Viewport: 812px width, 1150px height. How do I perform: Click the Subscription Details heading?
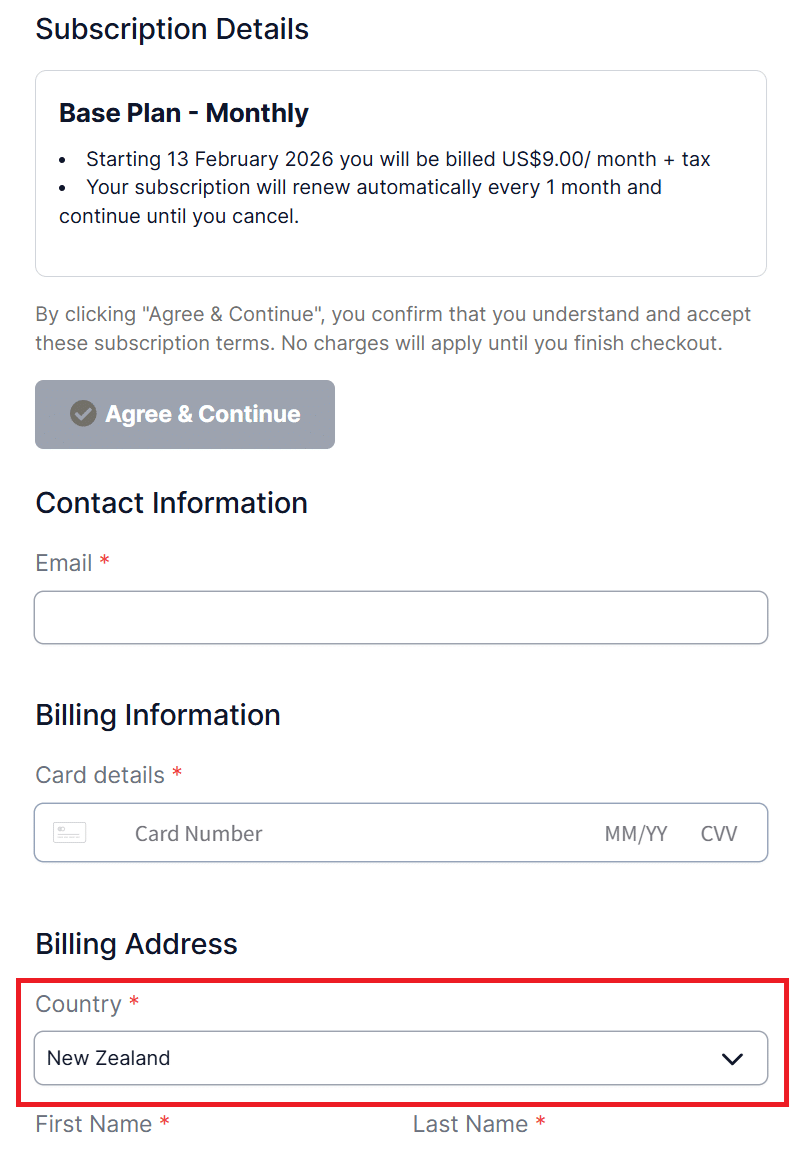(172, 29)
